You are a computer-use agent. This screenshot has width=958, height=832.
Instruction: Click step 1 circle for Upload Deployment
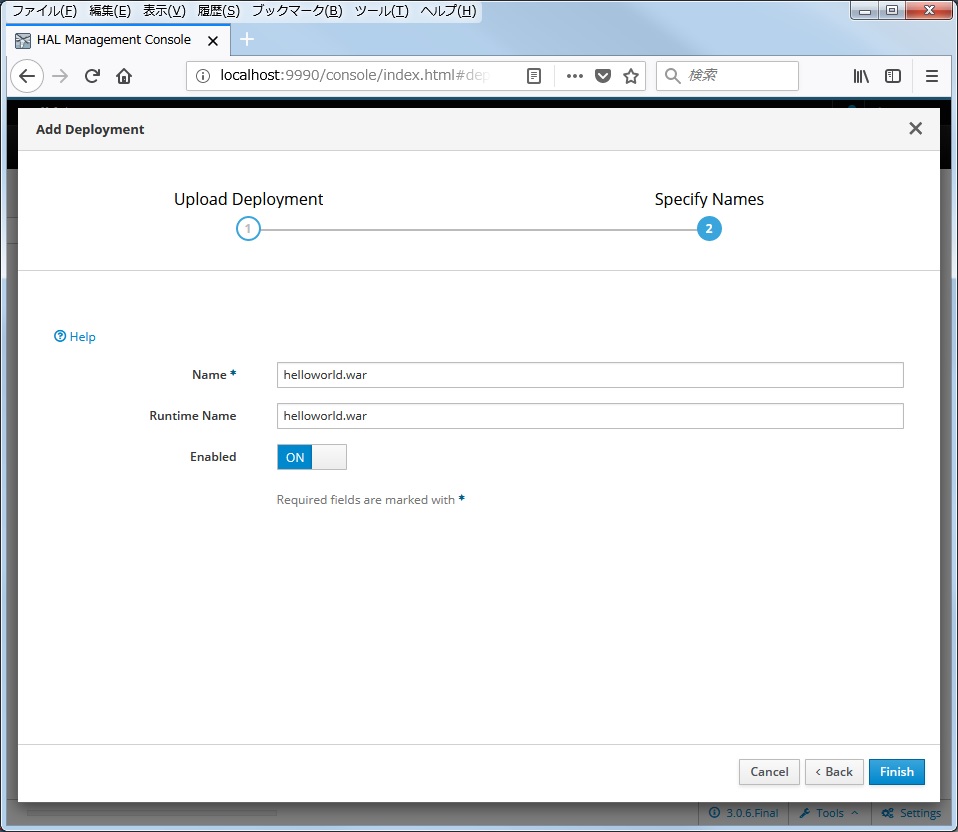pyautogui.click(x=248, y=228)
